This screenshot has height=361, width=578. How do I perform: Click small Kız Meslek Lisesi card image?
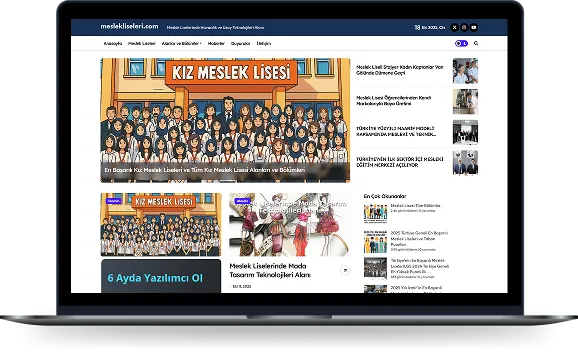(x=161, y=225)
